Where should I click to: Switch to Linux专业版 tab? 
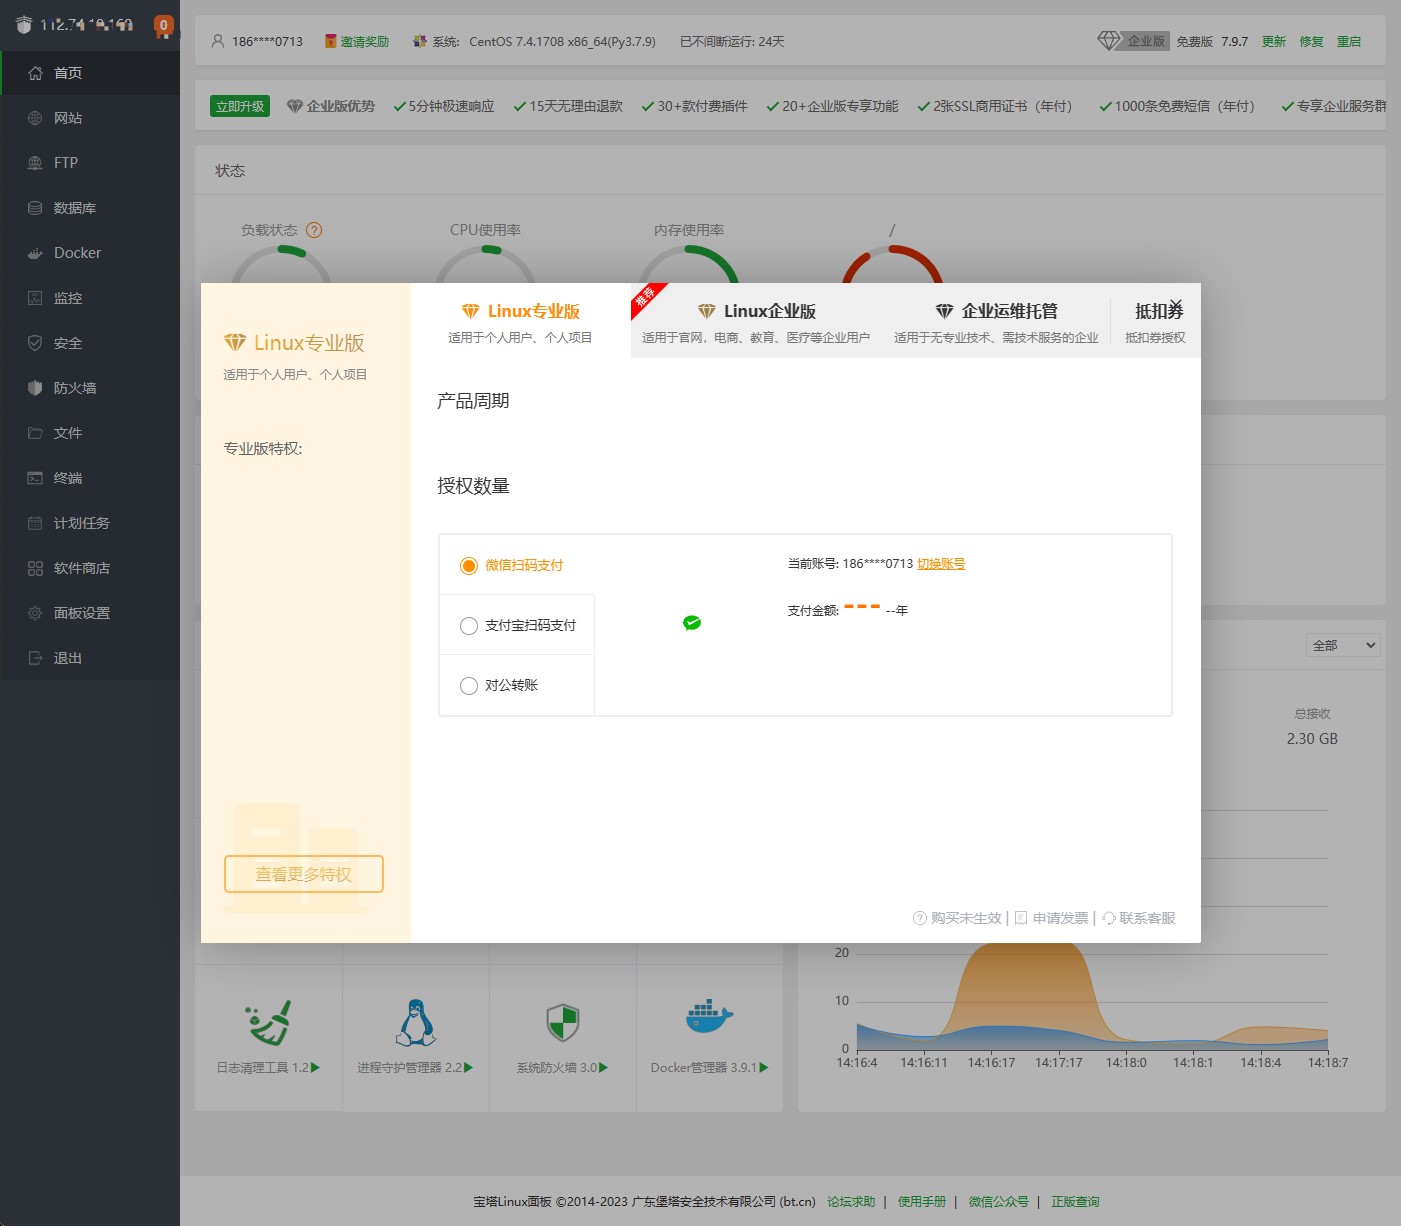[521, 321]
